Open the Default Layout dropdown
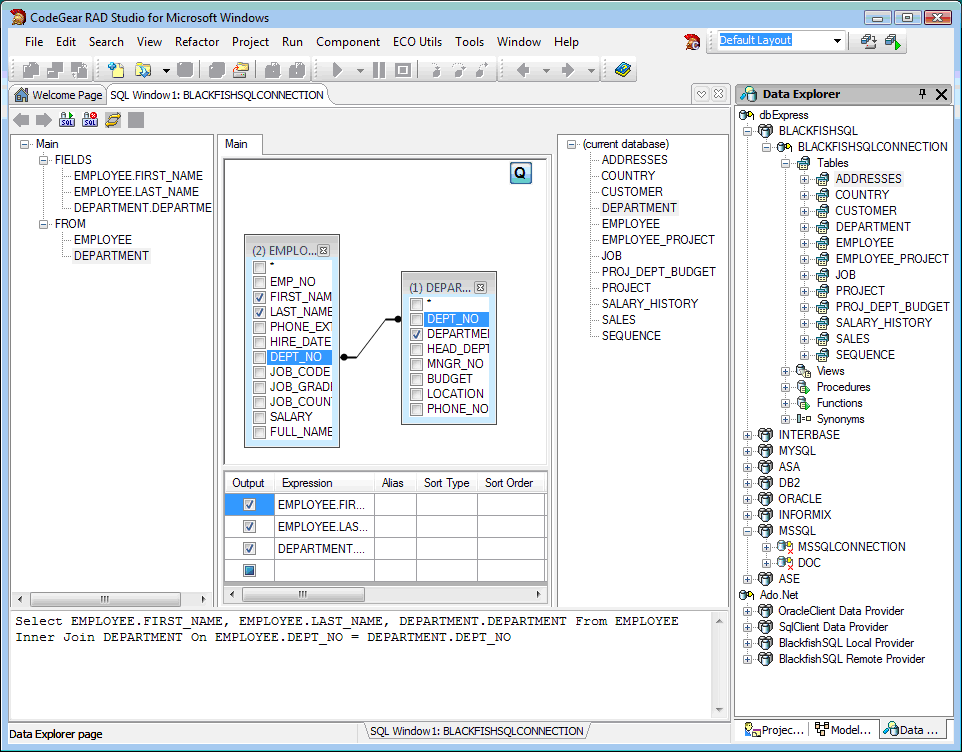The width and height of the screenshot is (962, 752). 837,41
